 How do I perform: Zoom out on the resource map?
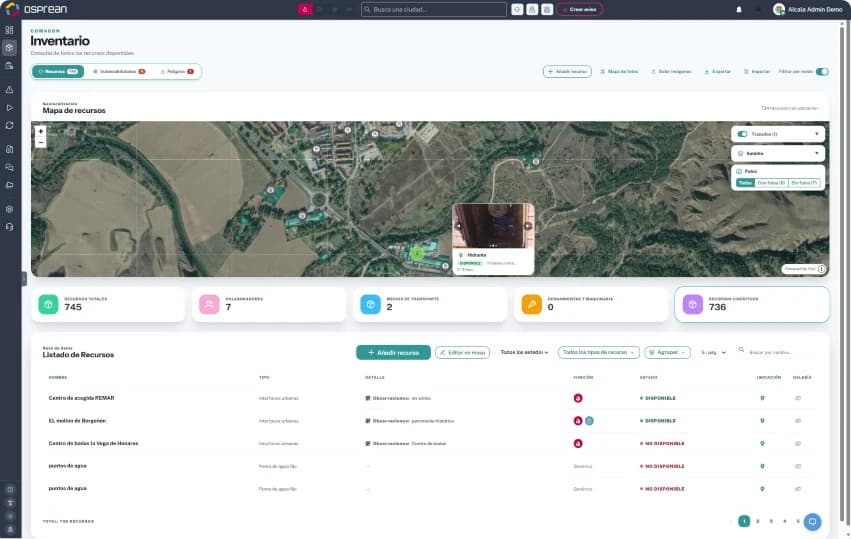[x=41, y=142]
